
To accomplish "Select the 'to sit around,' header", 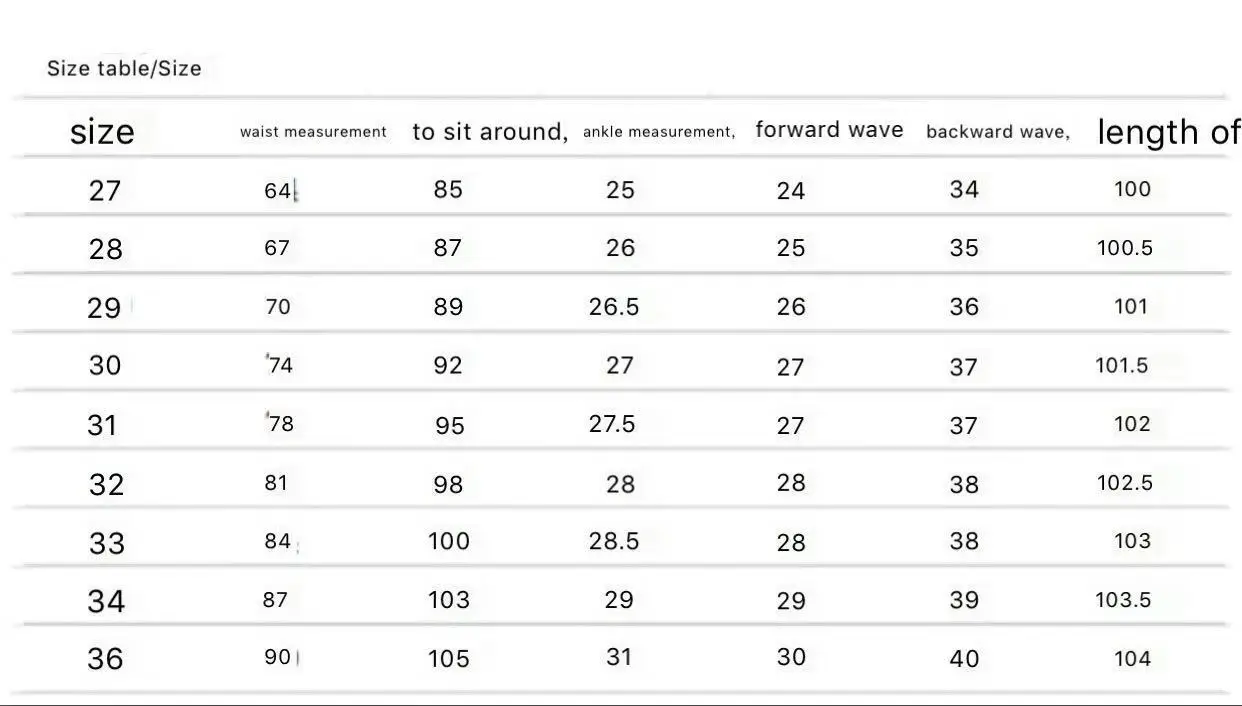I will pyautogui.click(x=490, y=132).
